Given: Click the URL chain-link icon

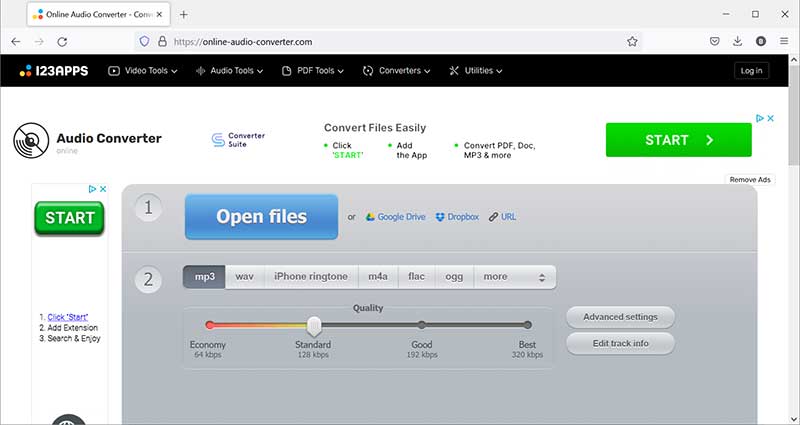Looking at the screenshot, I should pyautogui.click(x=493, y=217).
